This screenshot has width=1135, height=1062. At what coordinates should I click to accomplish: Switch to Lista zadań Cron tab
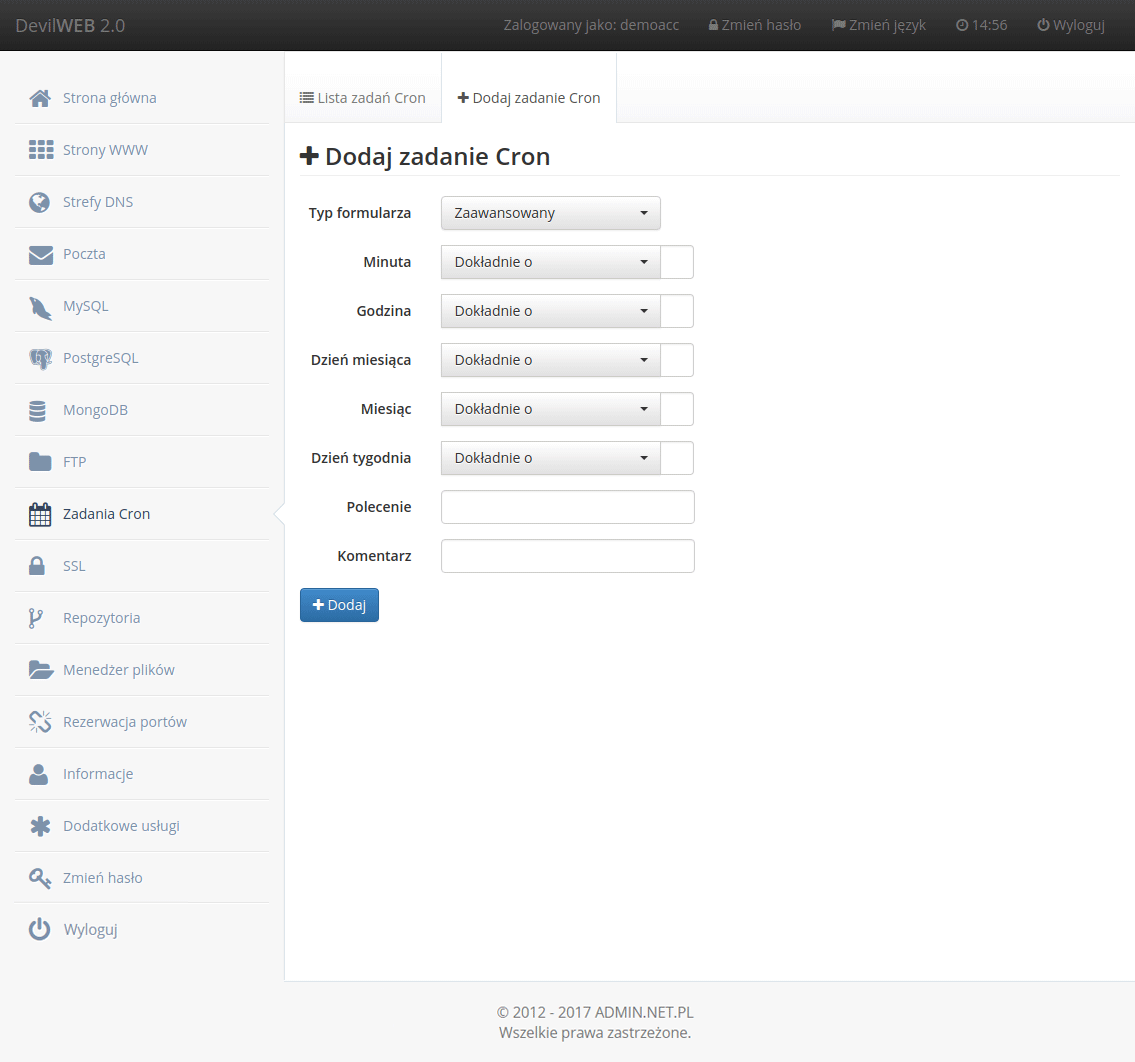click(363, 98)
